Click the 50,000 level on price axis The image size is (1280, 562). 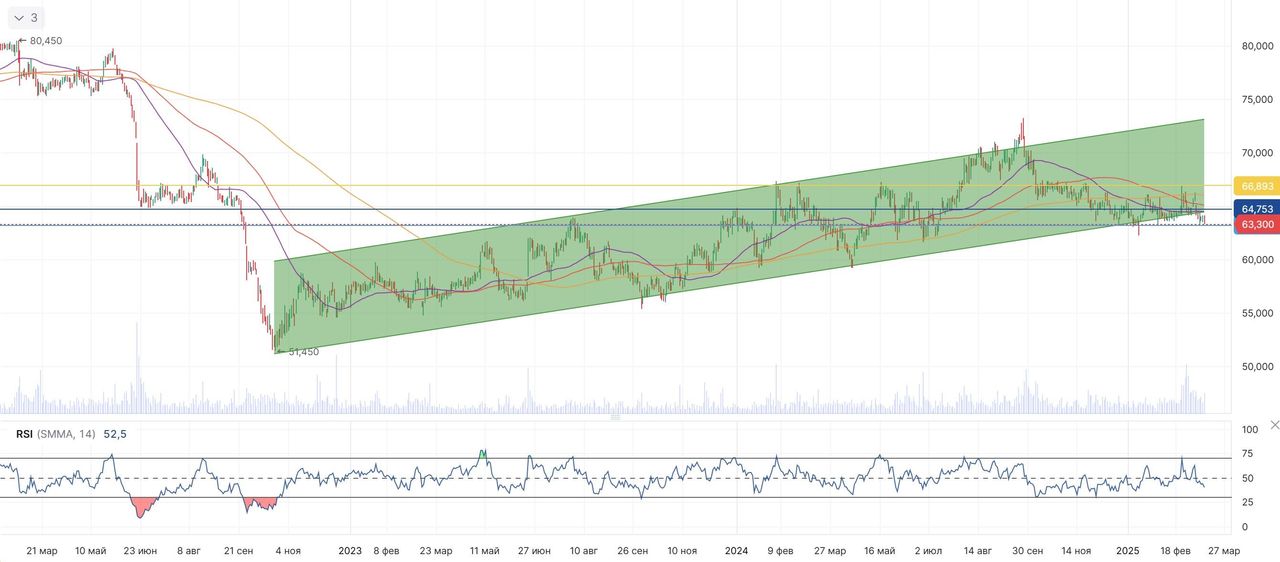pyautogui.click(x=1256, y=367)
